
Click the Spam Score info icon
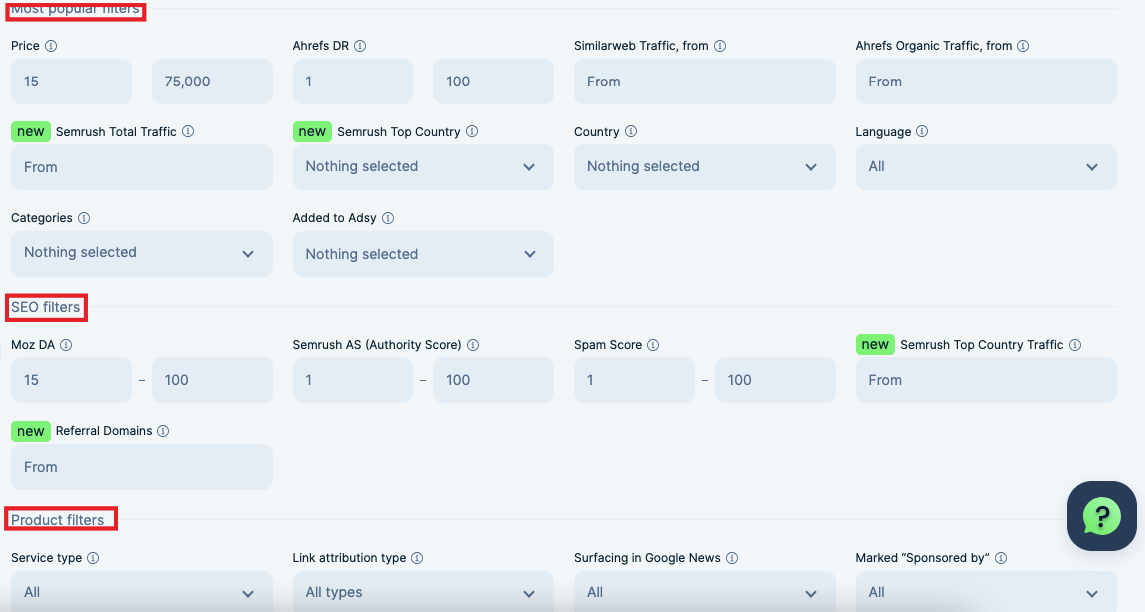pos(653,345)
